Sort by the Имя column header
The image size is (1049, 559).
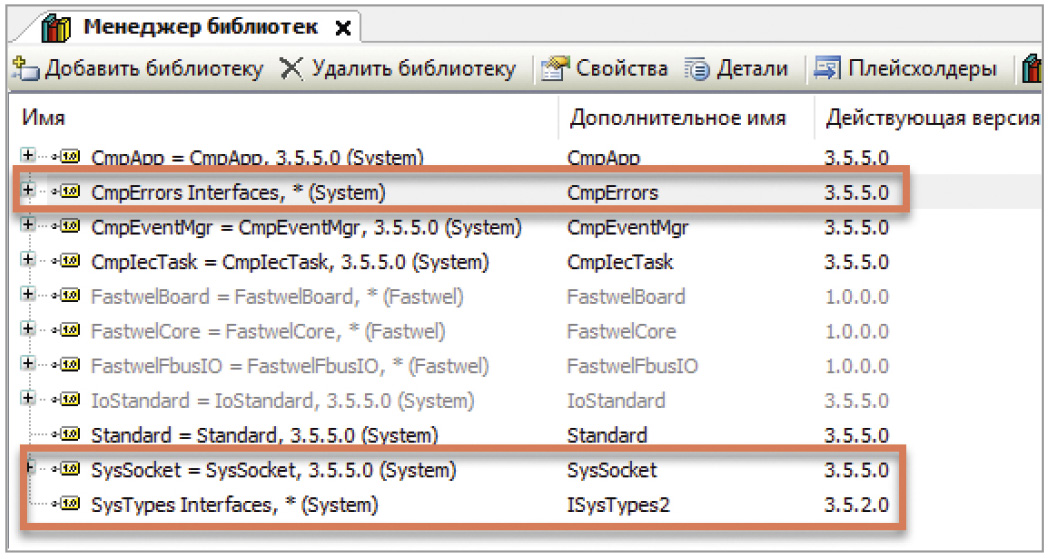tap(43, 118)
